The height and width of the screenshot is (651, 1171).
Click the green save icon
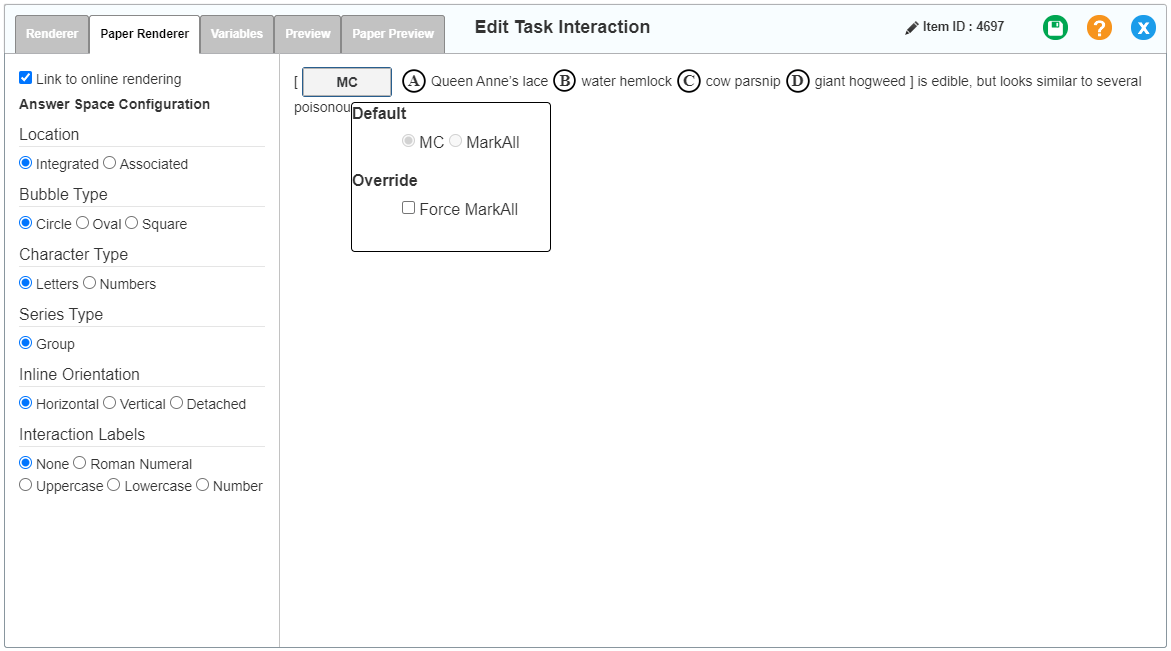pyautogui.click(x=1054, y=28)
